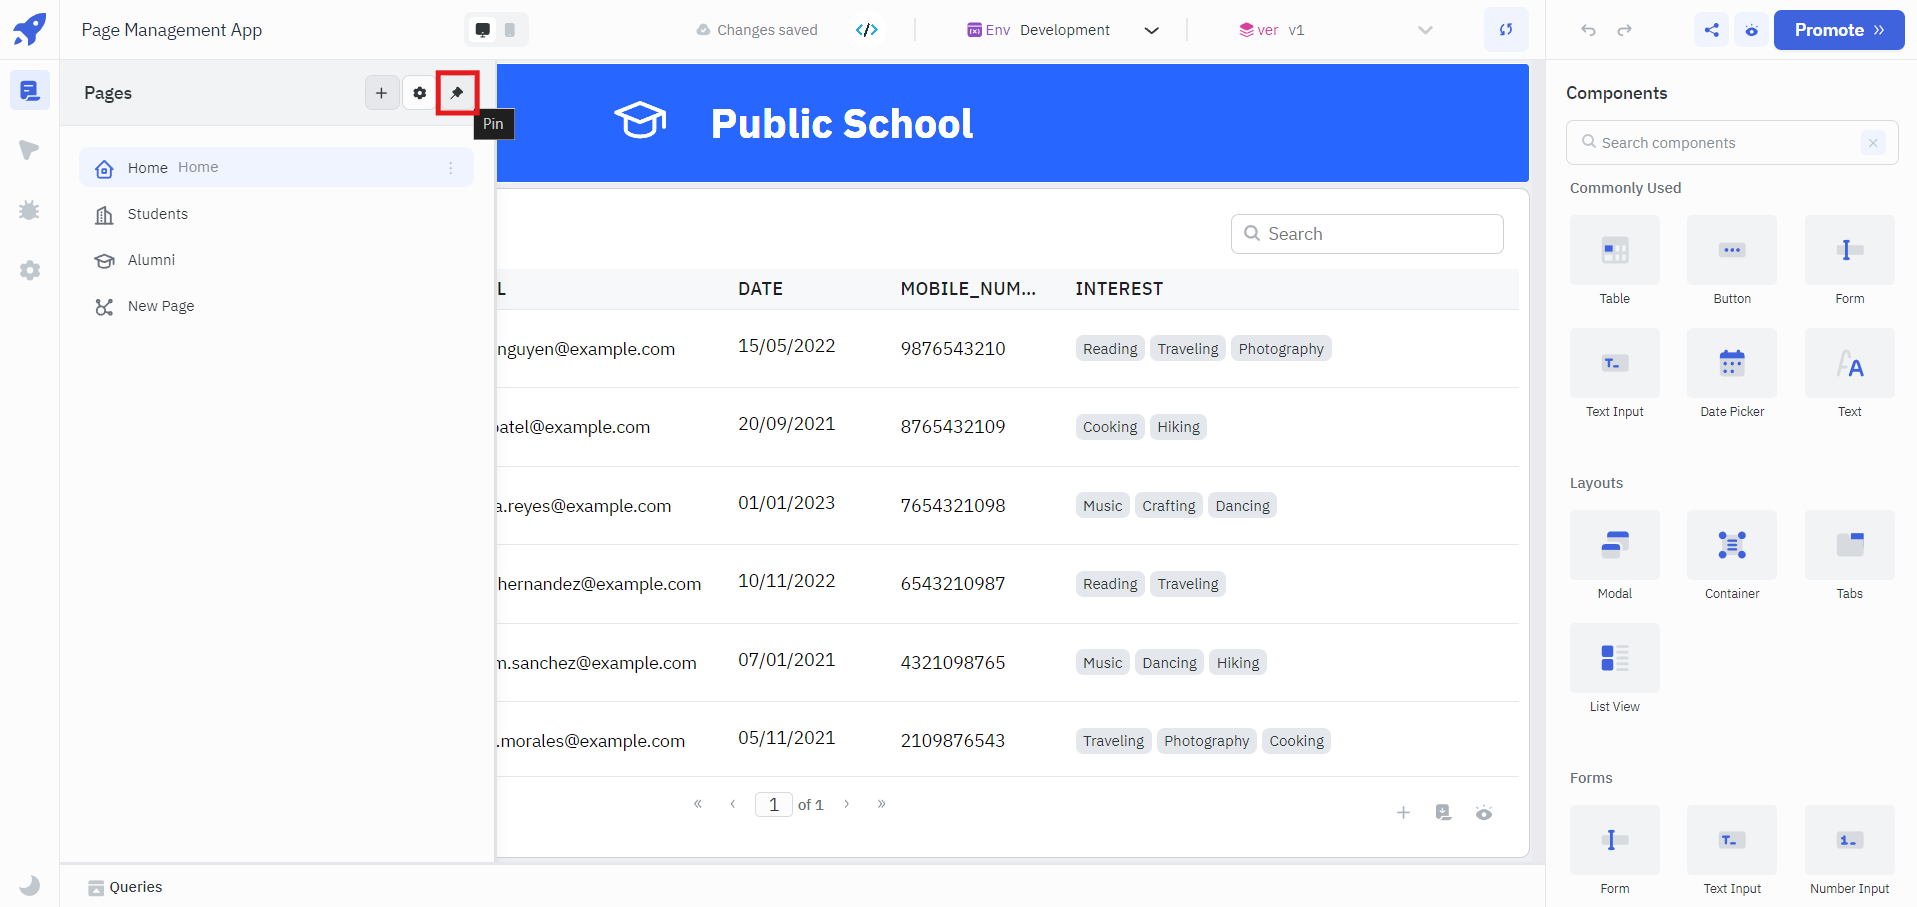Open the Share app icon
This screenshot has width=1917, height=907.
pos(1712,30)
